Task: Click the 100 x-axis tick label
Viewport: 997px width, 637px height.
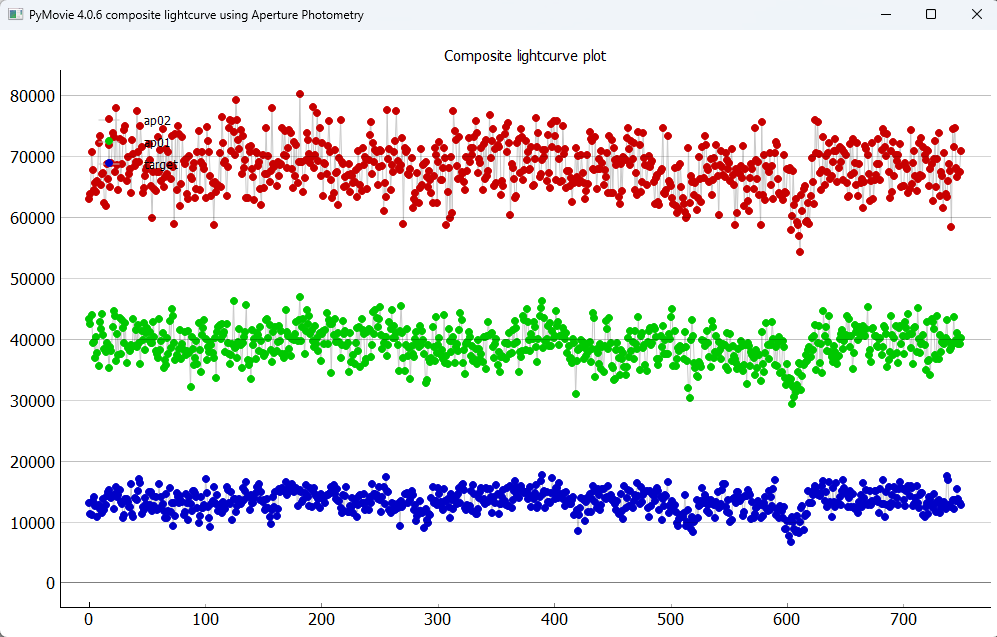Action: pyautogui.click(x=205, y=619)
